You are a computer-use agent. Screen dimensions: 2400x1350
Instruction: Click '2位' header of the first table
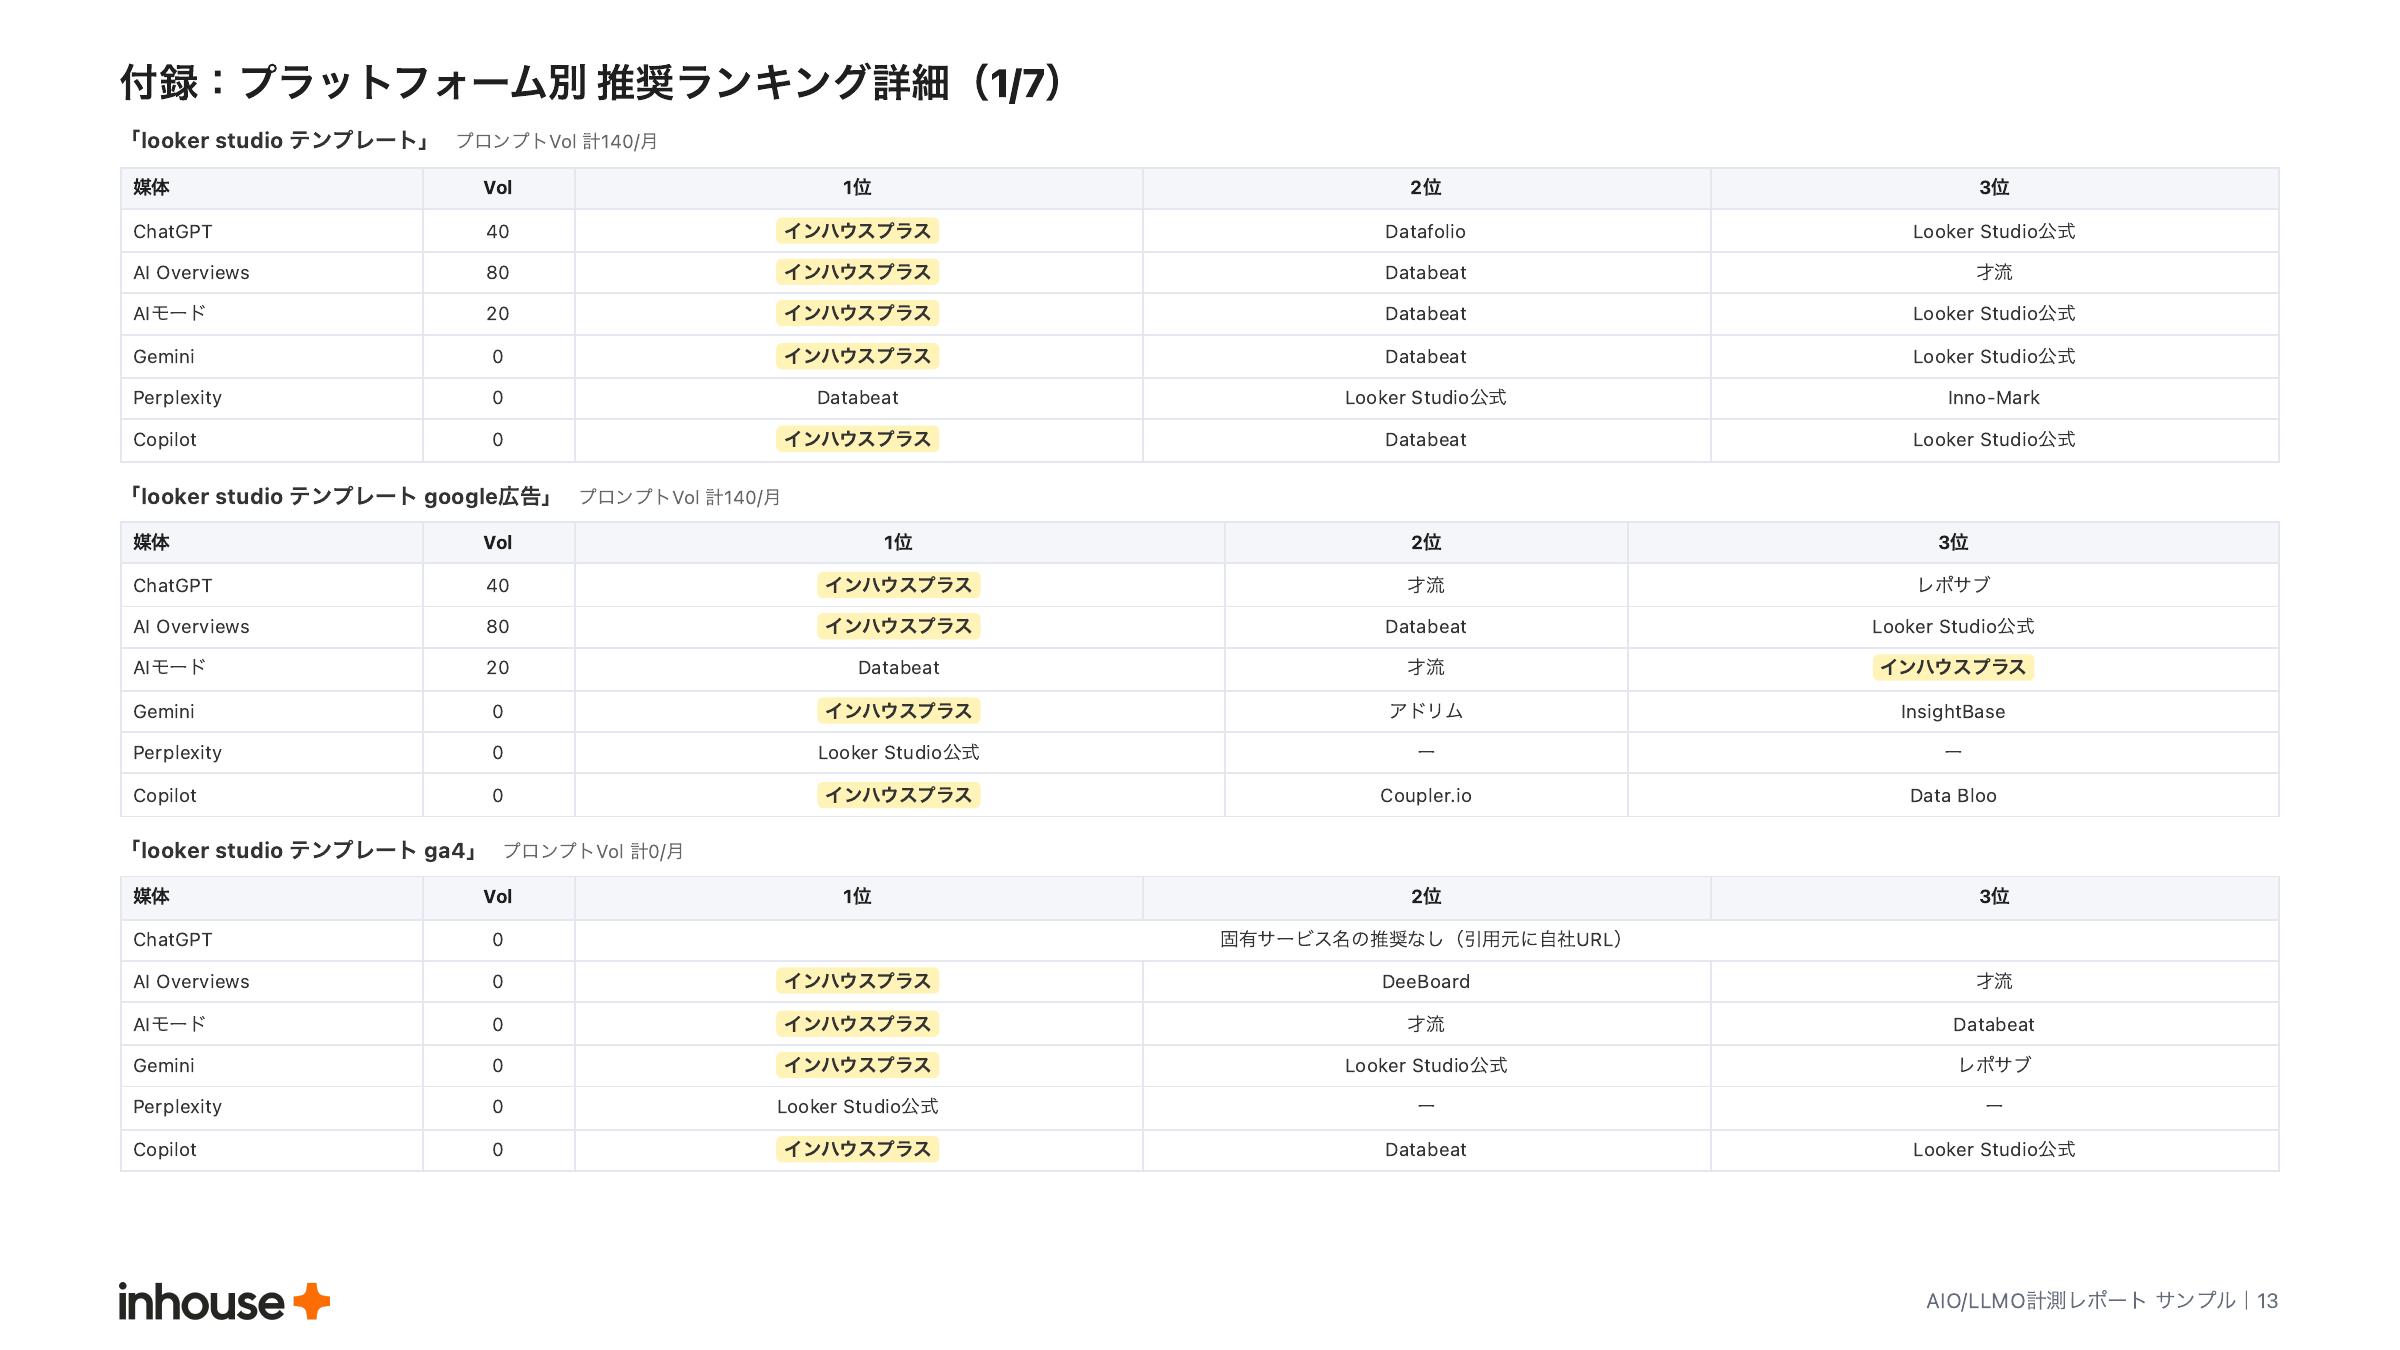1425,188
